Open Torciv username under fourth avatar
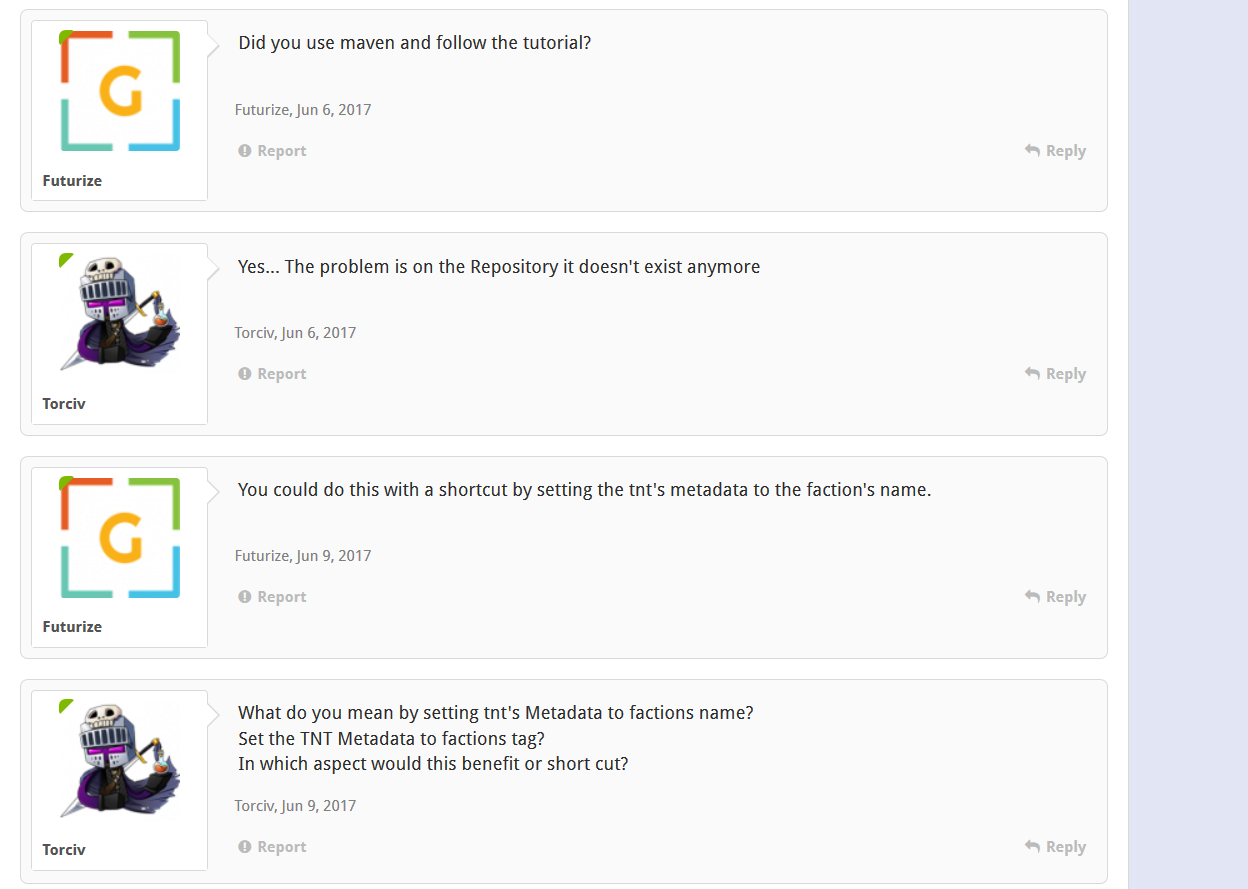This screenshot has height=889, width=1248. point(64,850)
